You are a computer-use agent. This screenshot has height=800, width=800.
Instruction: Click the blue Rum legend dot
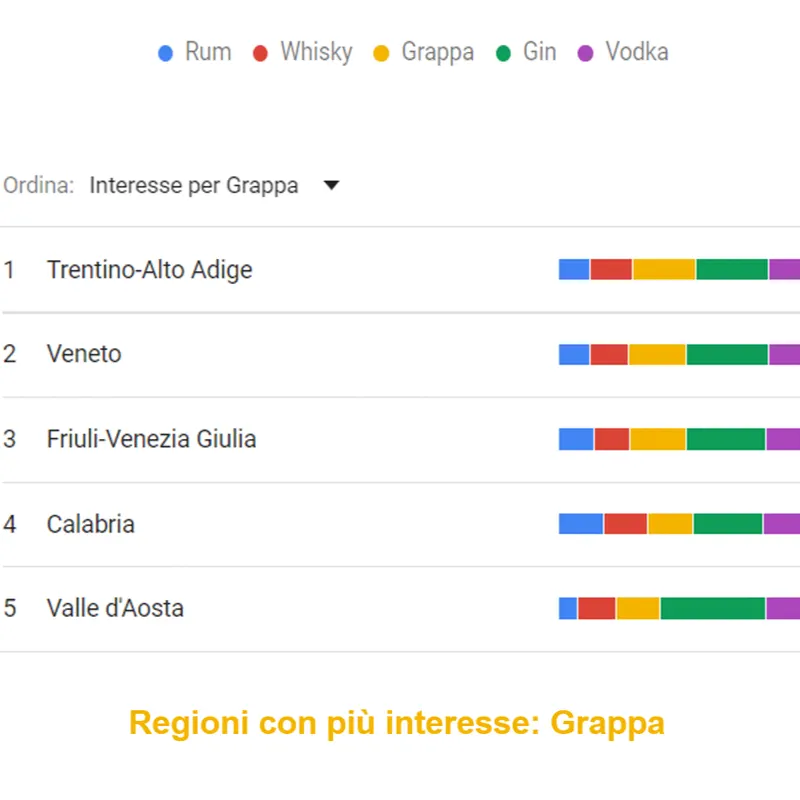(x=166, y=53)
